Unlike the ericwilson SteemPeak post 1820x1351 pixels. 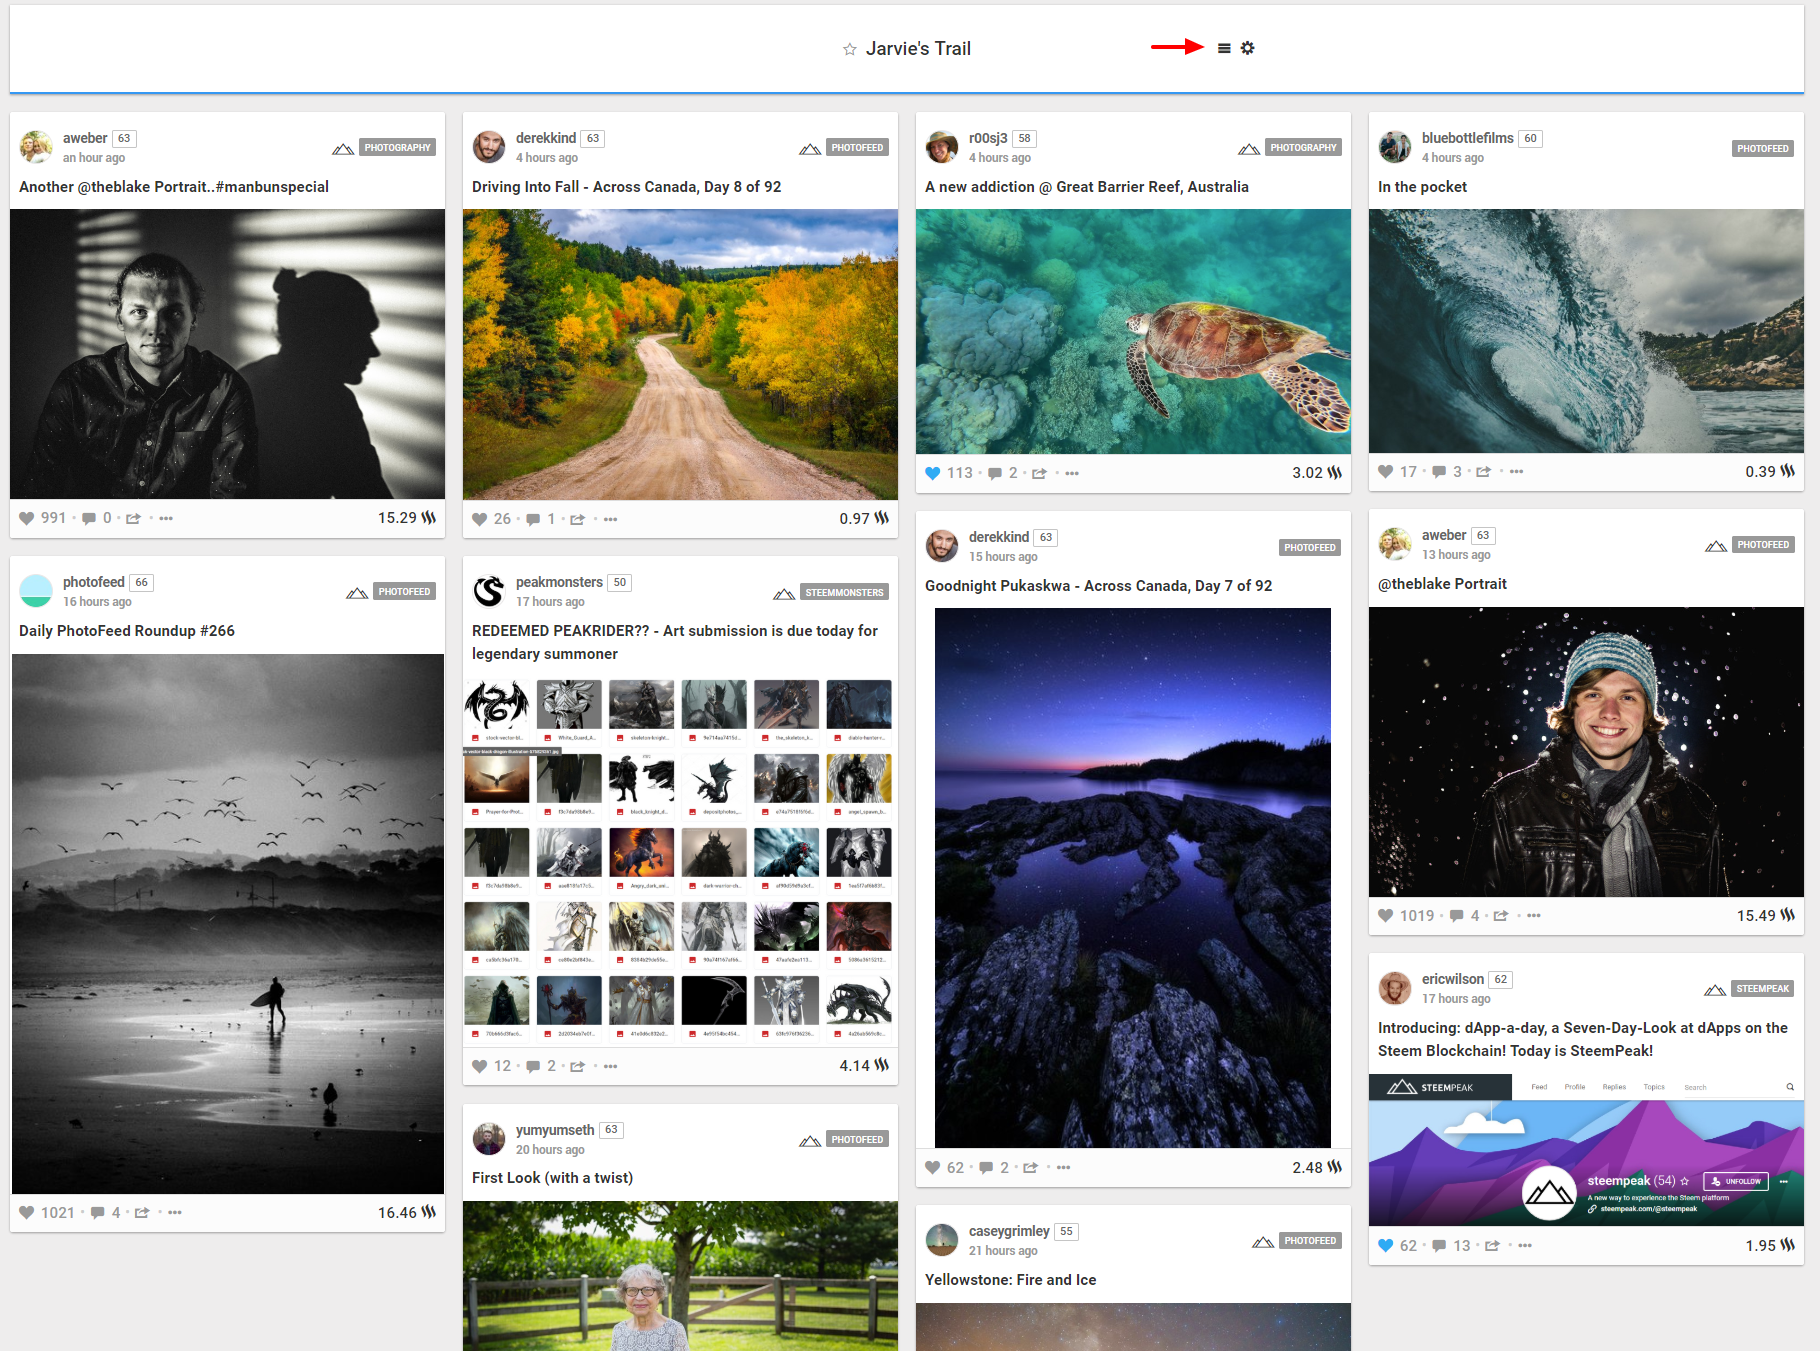click(1385, 1245)
